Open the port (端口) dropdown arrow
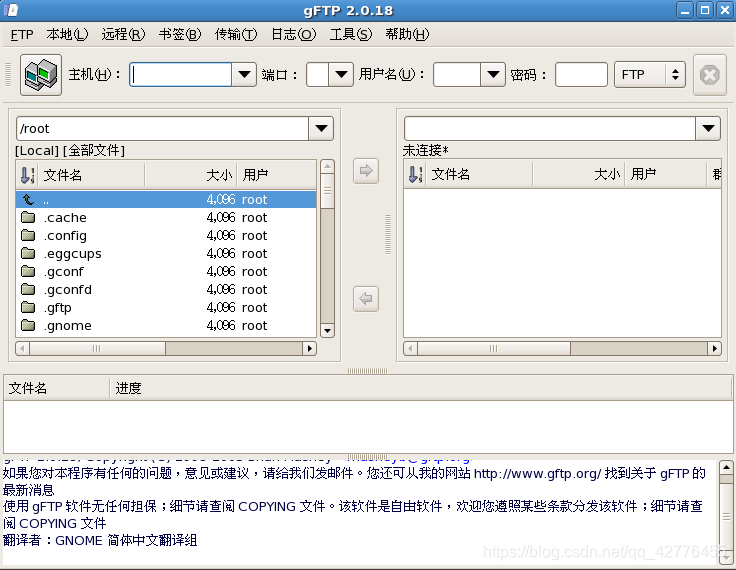736x570 pixels. pos(341,75)
